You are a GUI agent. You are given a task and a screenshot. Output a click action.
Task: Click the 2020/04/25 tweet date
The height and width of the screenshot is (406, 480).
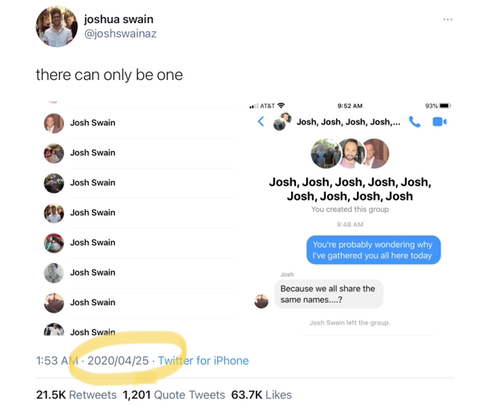tap(118, 361)
